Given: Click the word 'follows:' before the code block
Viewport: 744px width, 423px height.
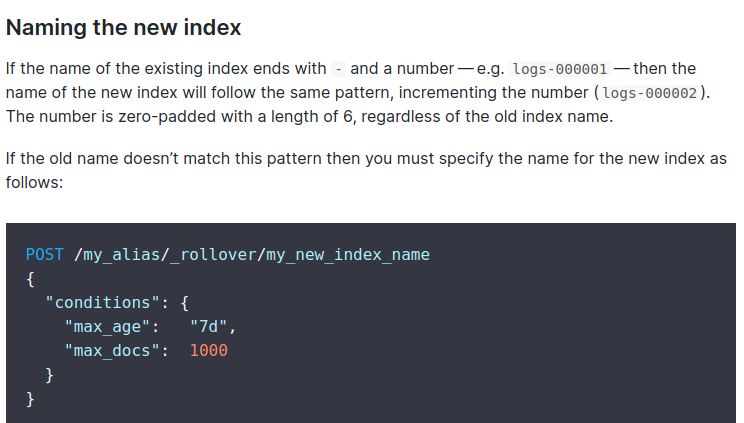Looking at the screenshot, I should coord(34,182).
